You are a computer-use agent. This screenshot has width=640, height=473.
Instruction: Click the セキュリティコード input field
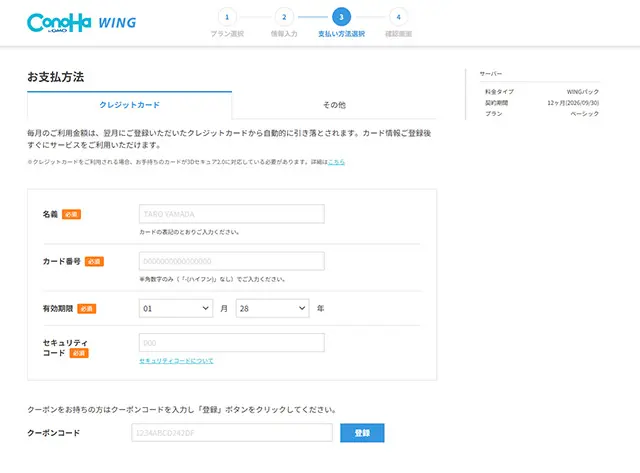(x=231, y=343)
